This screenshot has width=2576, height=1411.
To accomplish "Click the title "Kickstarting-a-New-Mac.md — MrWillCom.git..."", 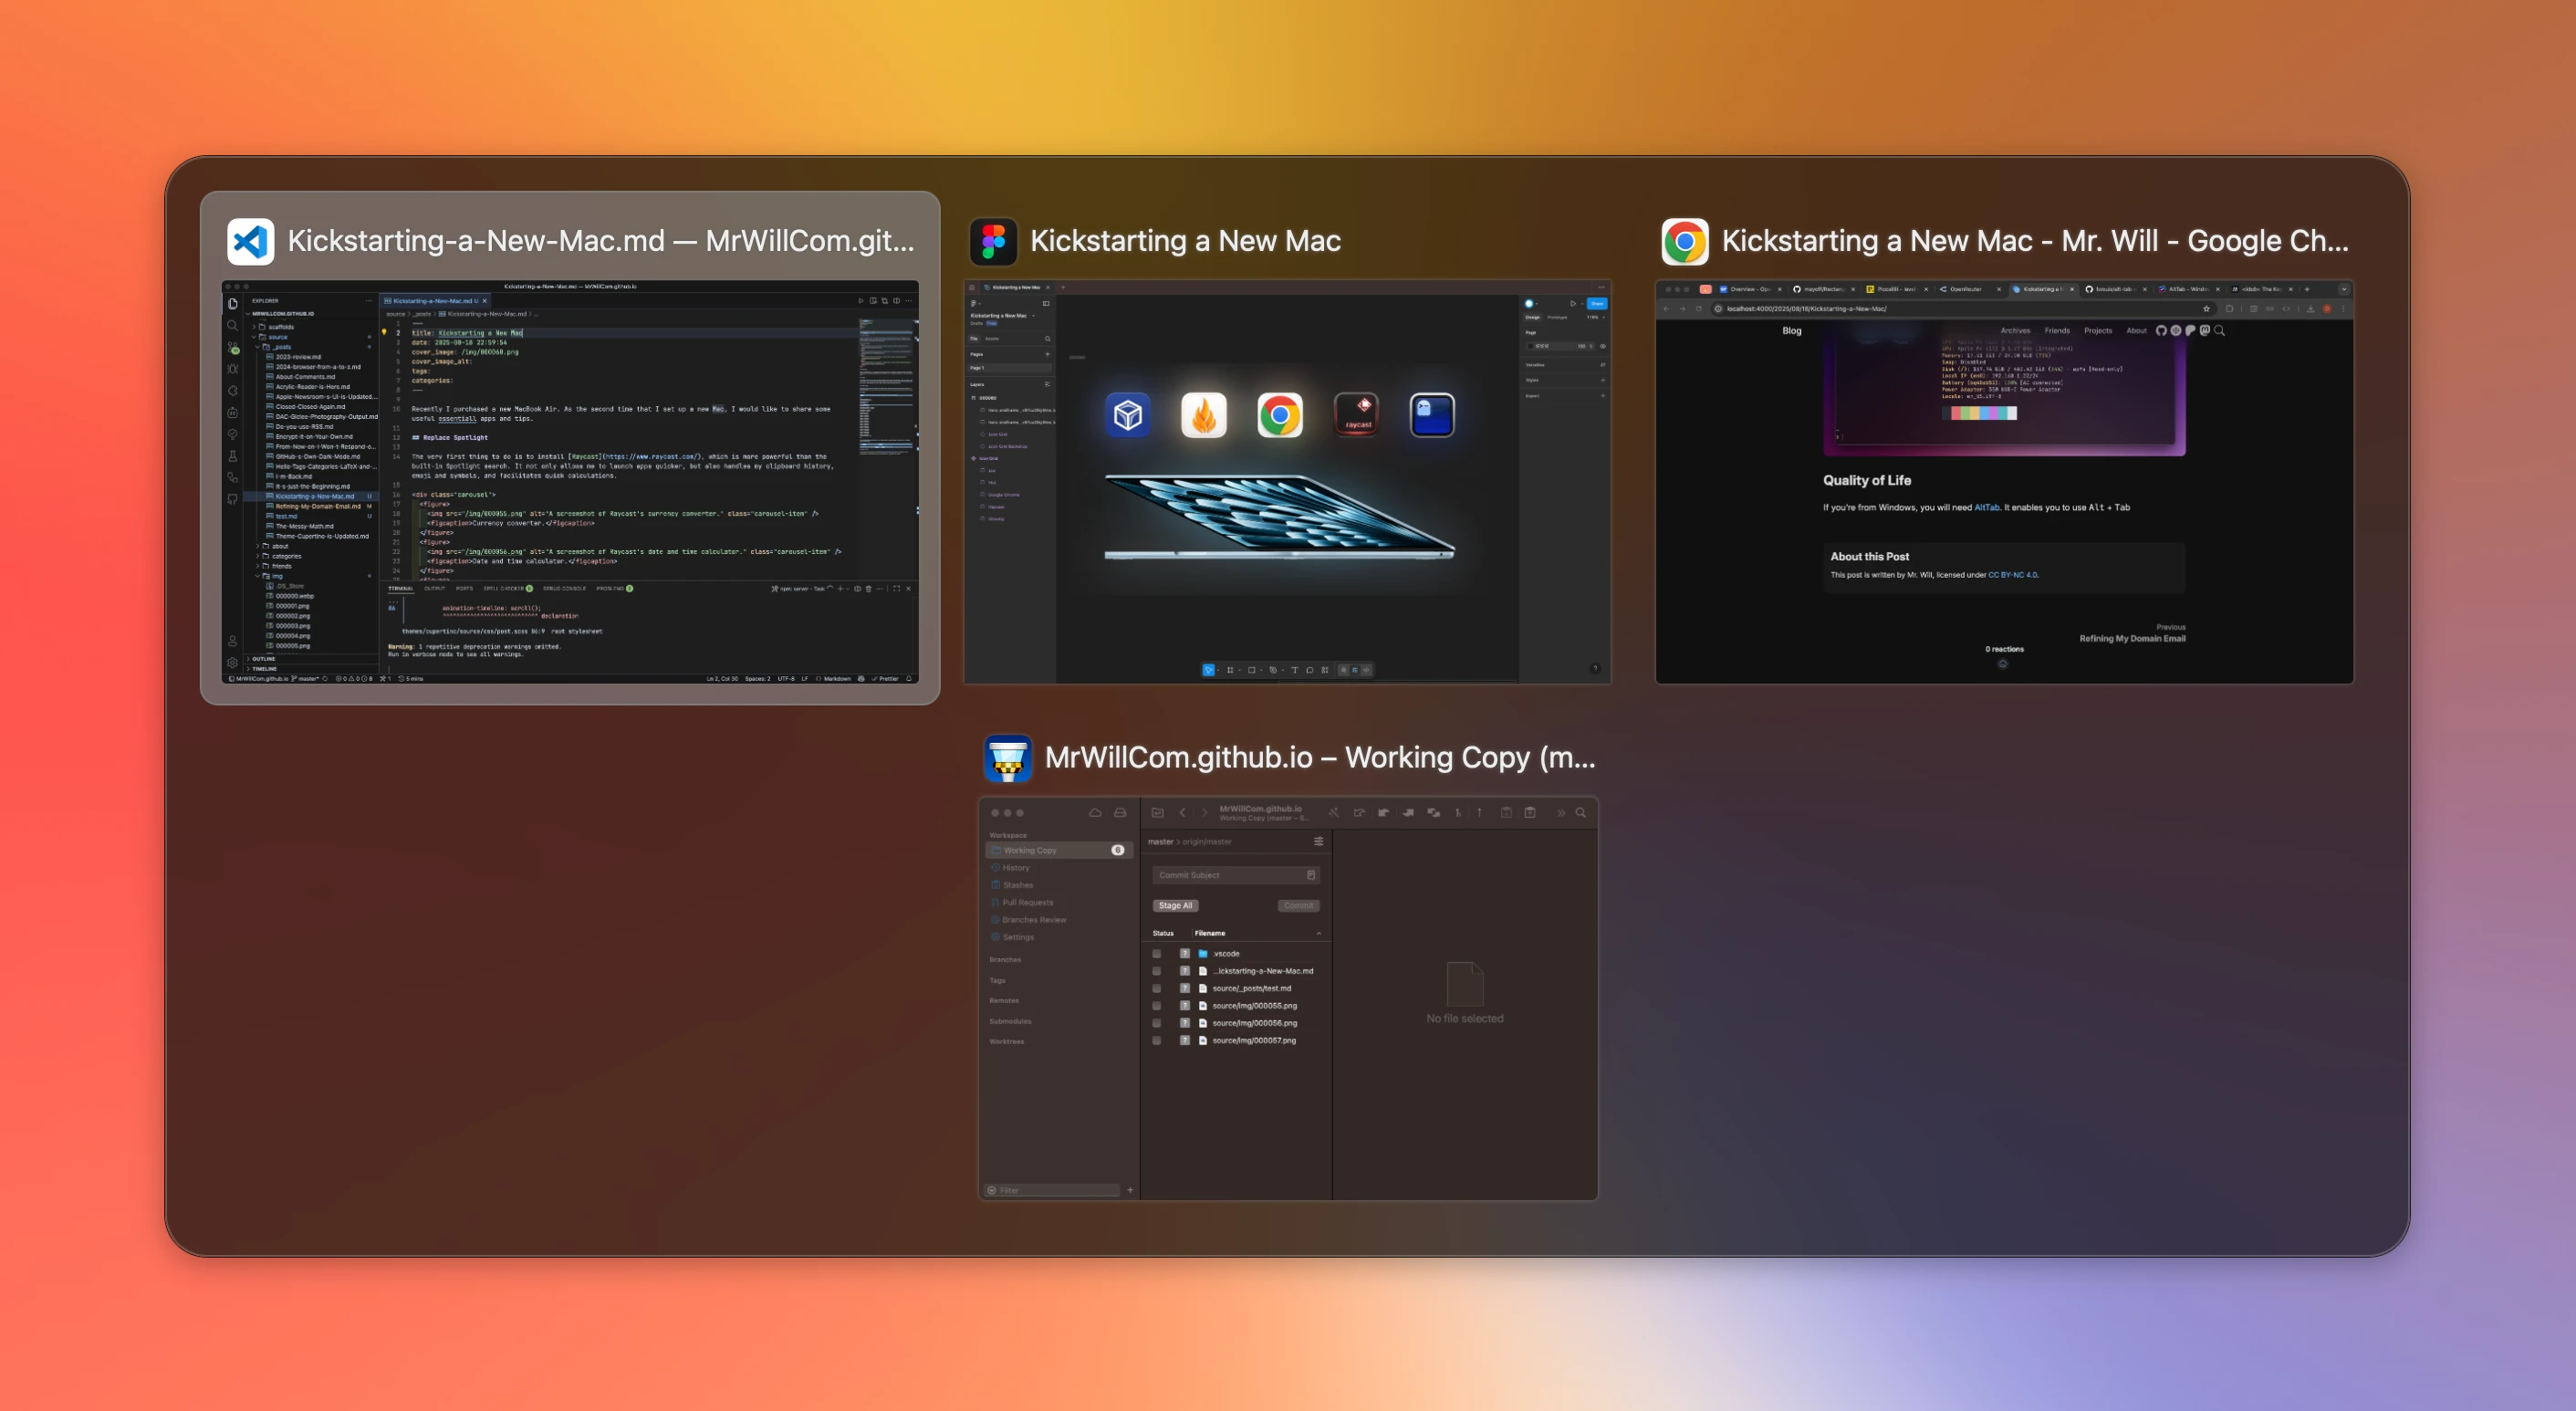I will click(601, 241).
